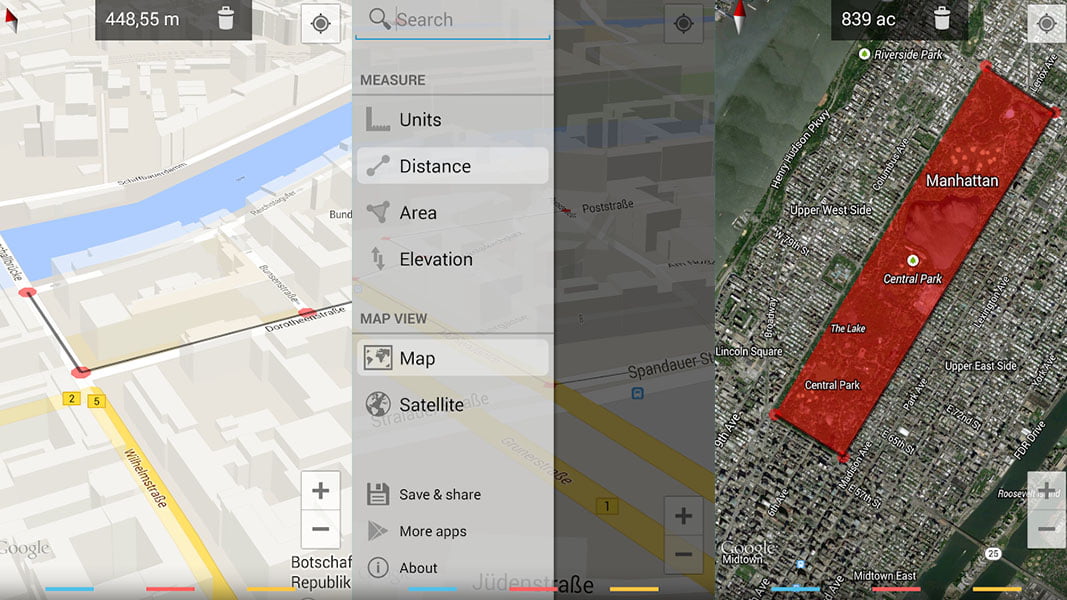
Task: Tap the yellow route 2 badge
Action: [71, 399]
